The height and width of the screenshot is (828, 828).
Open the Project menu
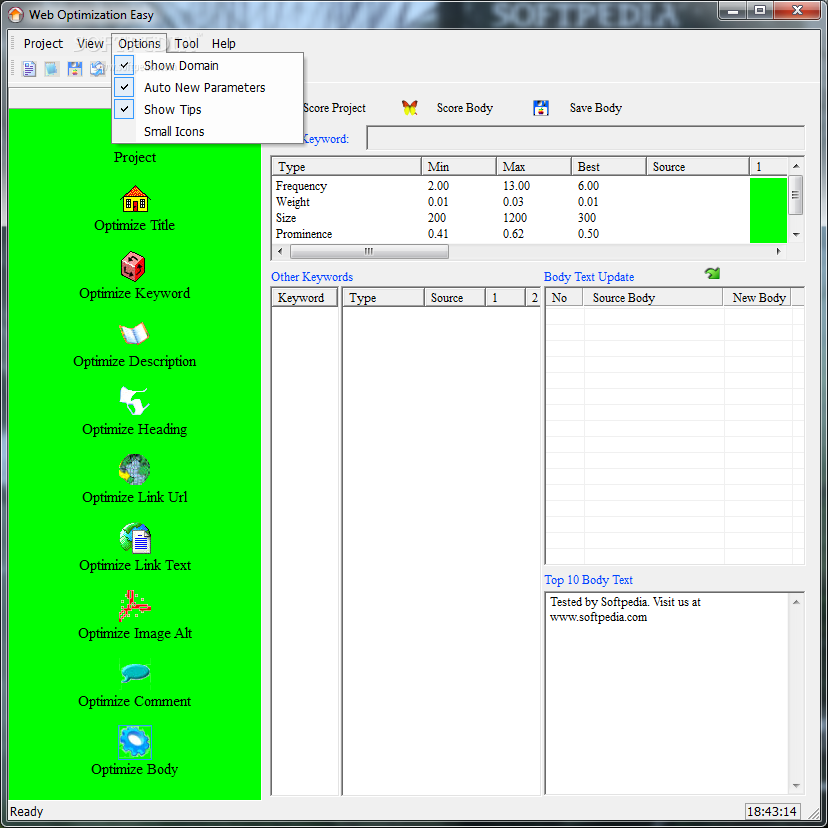43,43
